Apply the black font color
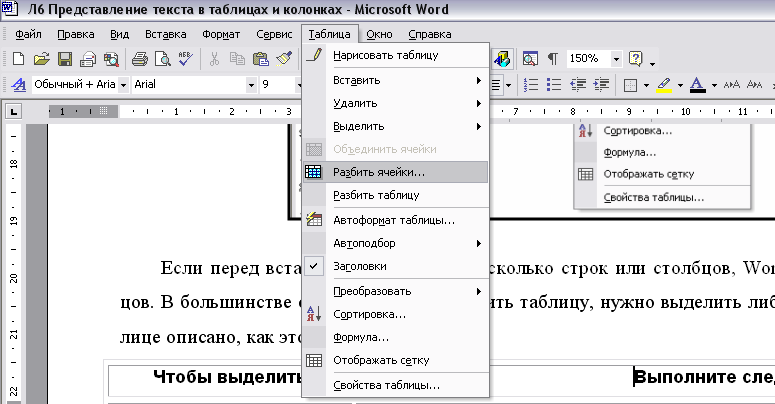 (x=697, y=85)
